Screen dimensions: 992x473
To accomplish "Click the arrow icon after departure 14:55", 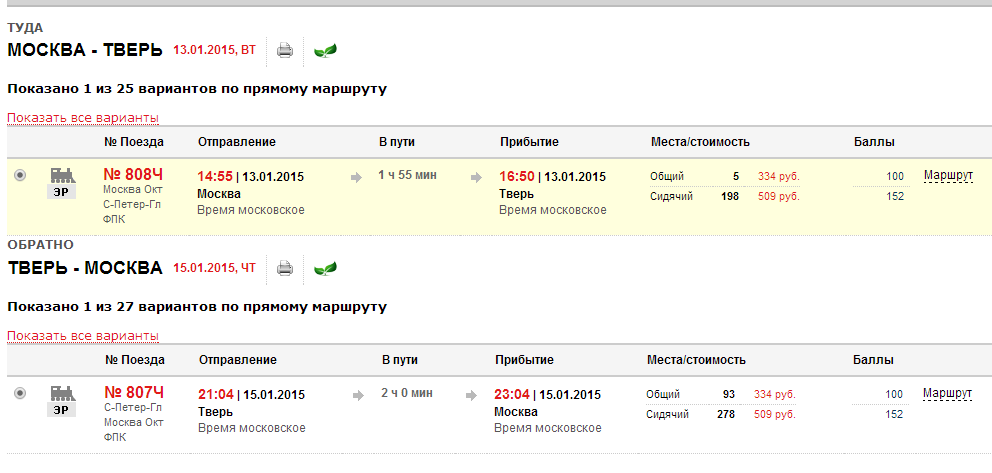I will click(356, 178).
